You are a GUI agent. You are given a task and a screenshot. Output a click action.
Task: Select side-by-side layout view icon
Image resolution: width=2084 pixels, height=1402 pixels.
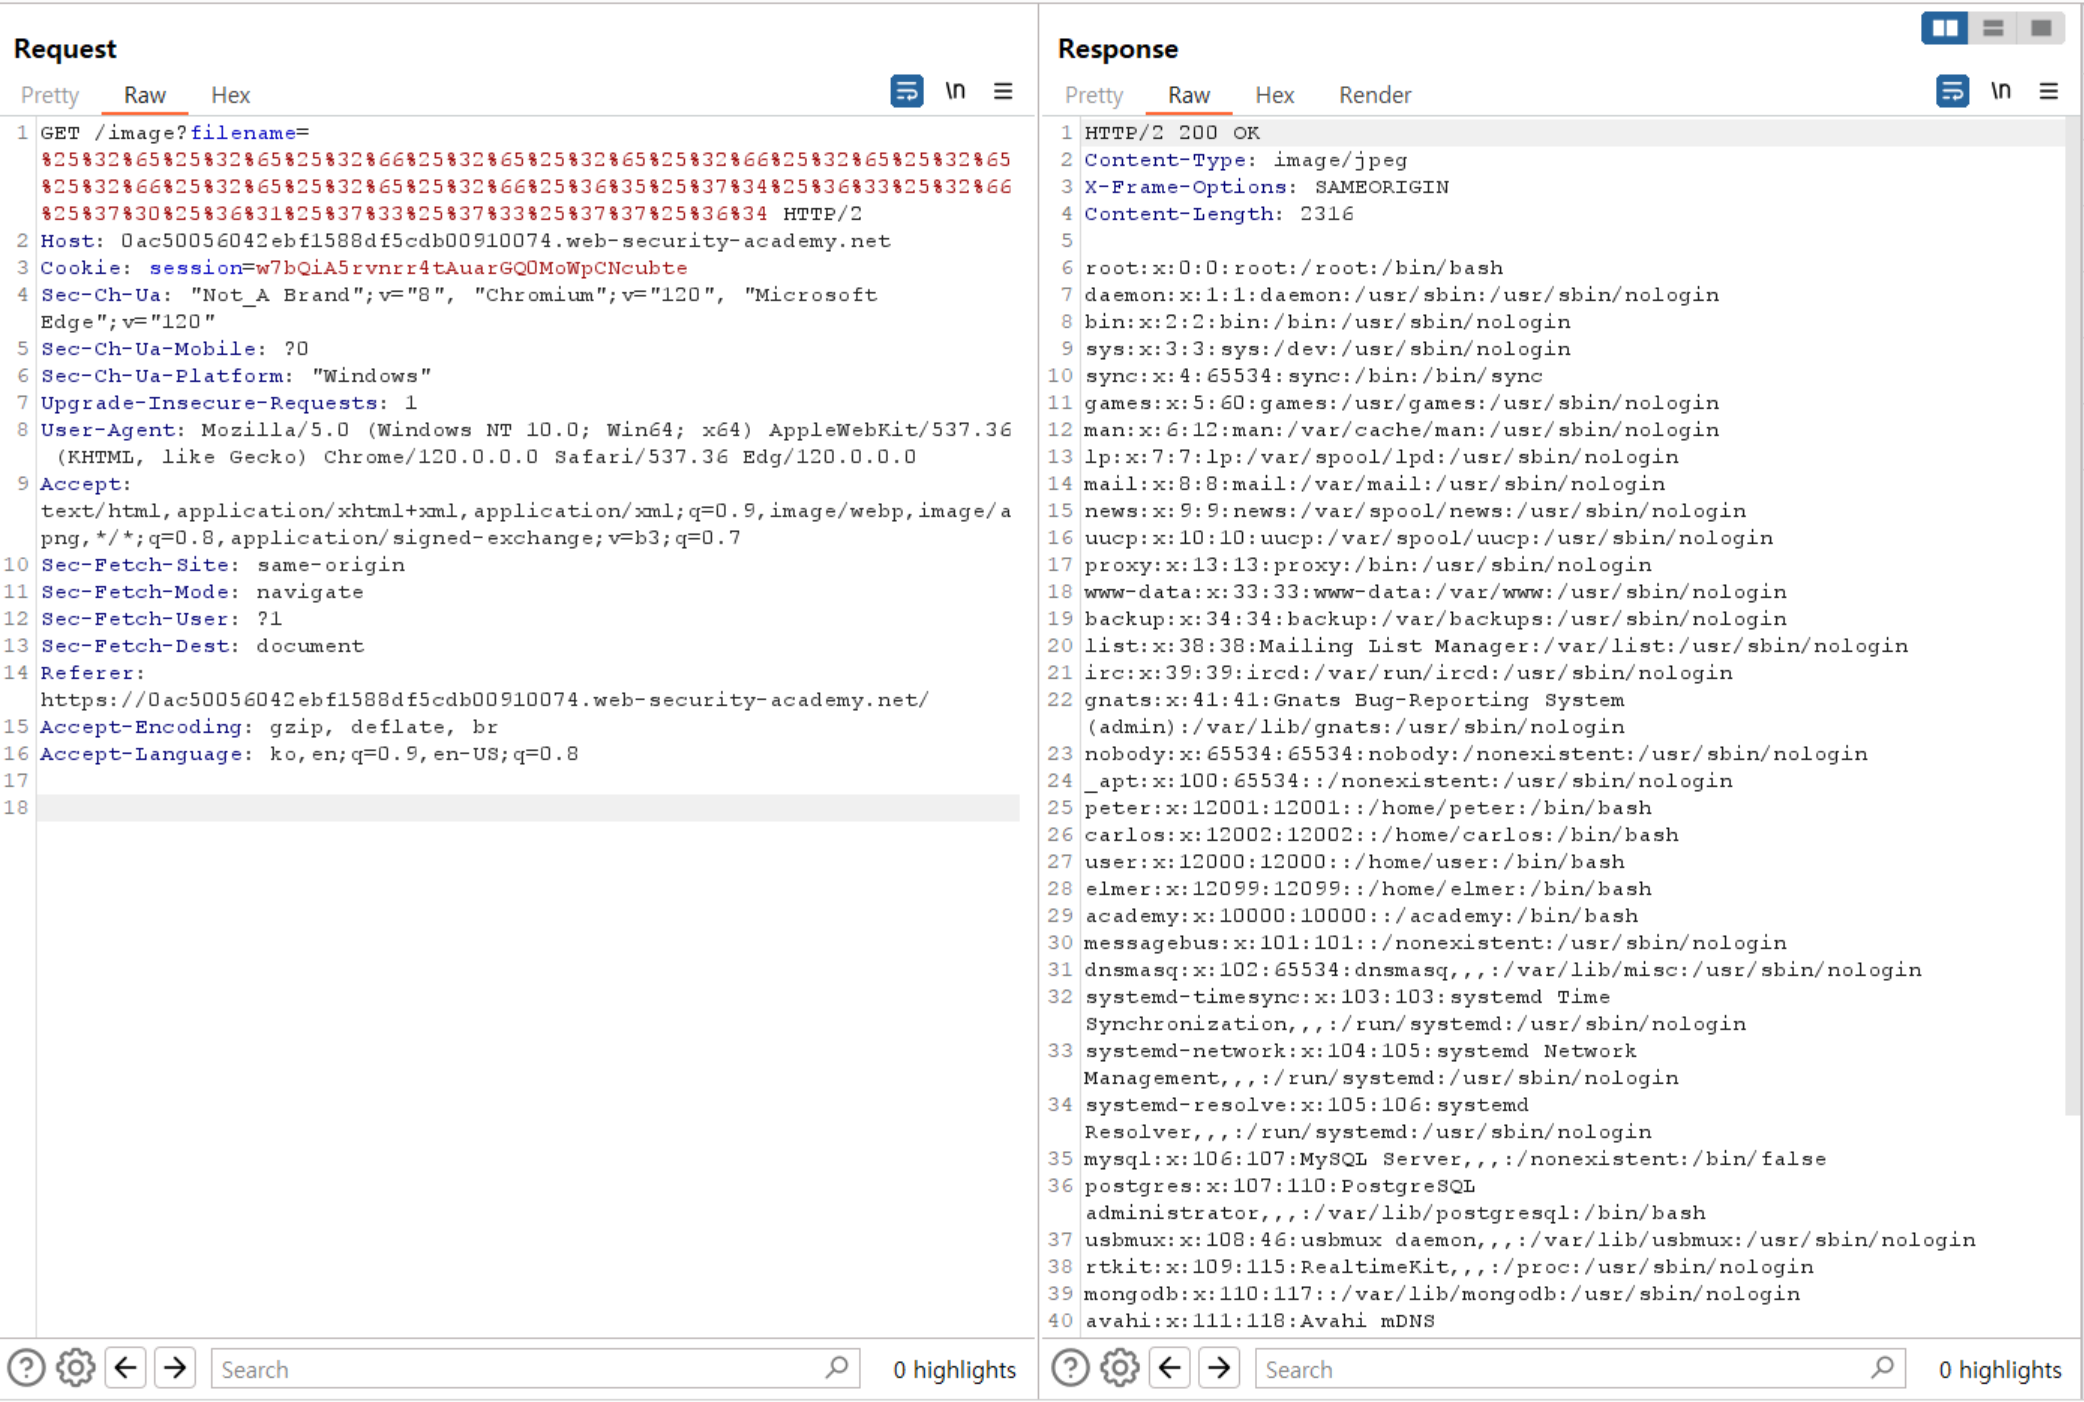(1944, 28)
